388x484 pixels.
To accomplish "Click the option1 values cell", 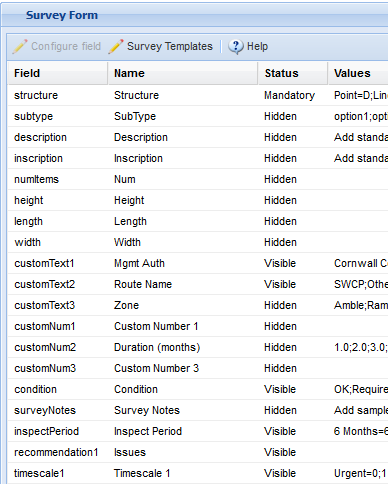I will coord(358,116).
